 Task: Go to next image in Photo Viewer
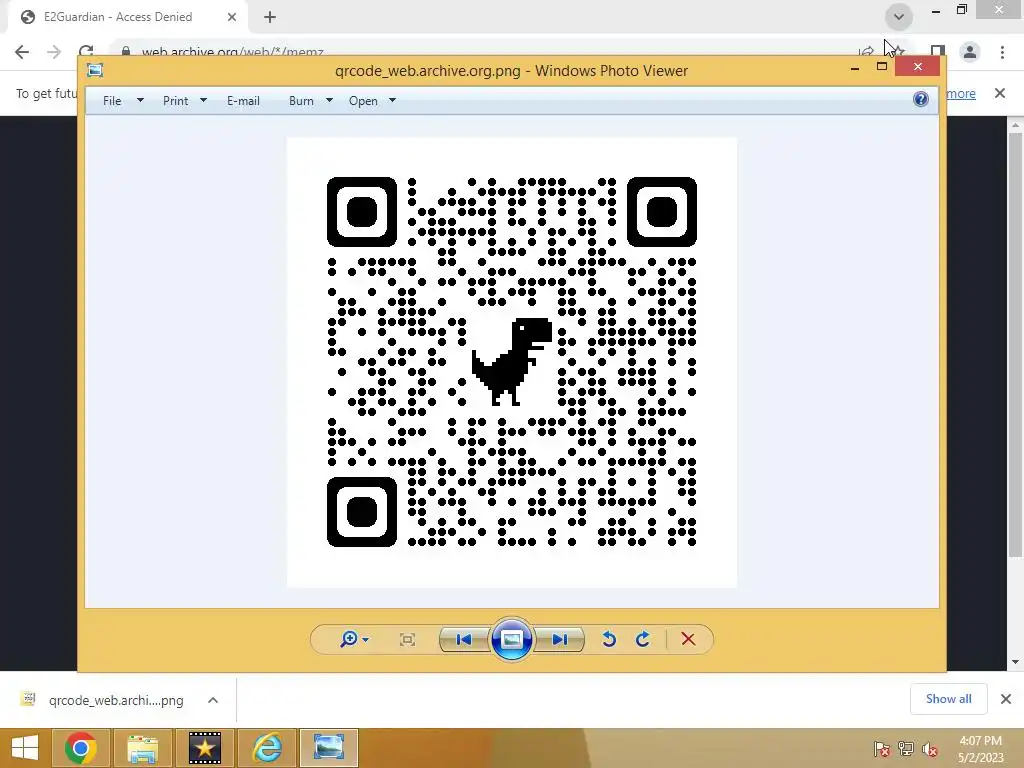[x=560, y=639]
